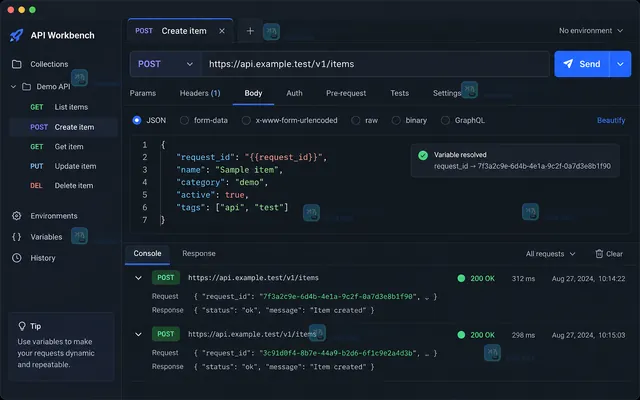Switch to the Body tab
This screenshot has height=400, width=640.
[253, 93]
